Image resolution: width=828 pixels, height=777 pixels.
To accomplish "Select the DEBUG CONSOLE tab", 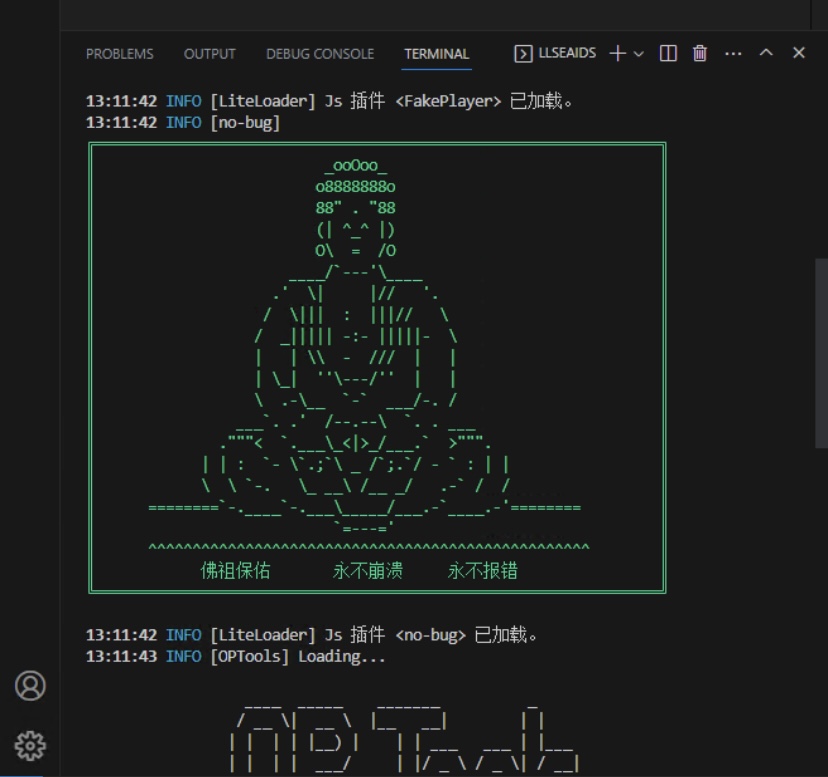I will [x=320, y=54].
